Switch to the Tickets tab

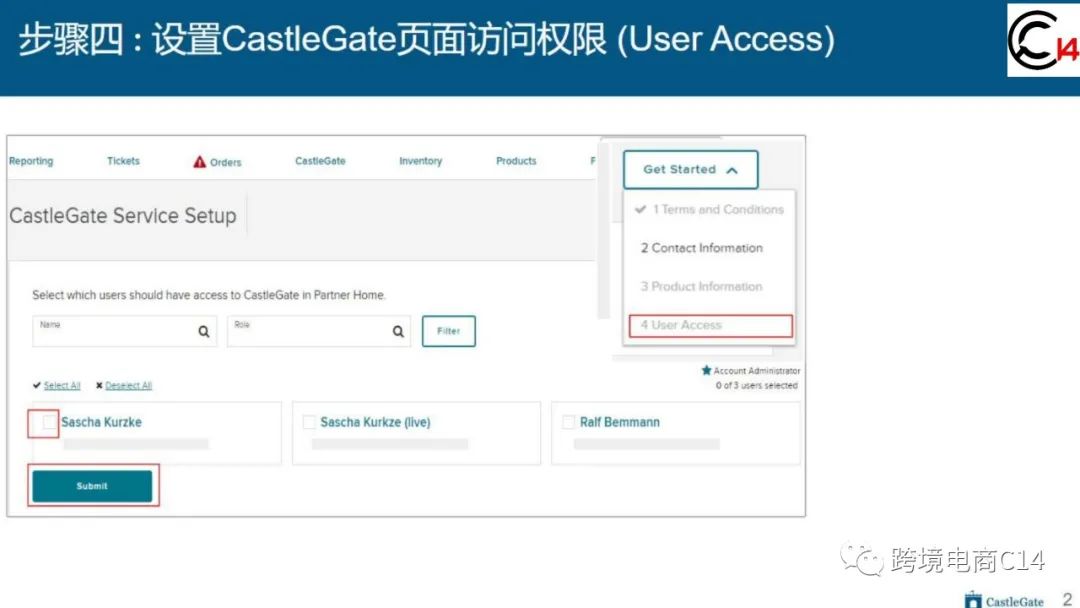(x=123, y=161)
